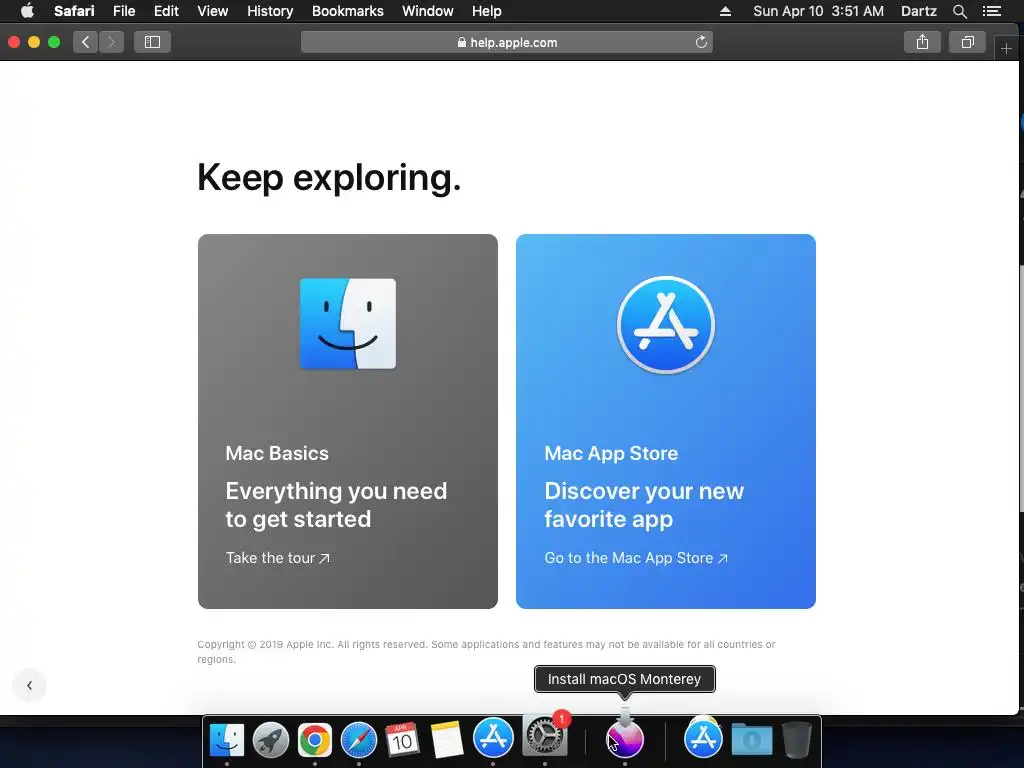The image size is (1024, 768).
Task: Click the App Store logo in blue card
Action: pos(665,325)
